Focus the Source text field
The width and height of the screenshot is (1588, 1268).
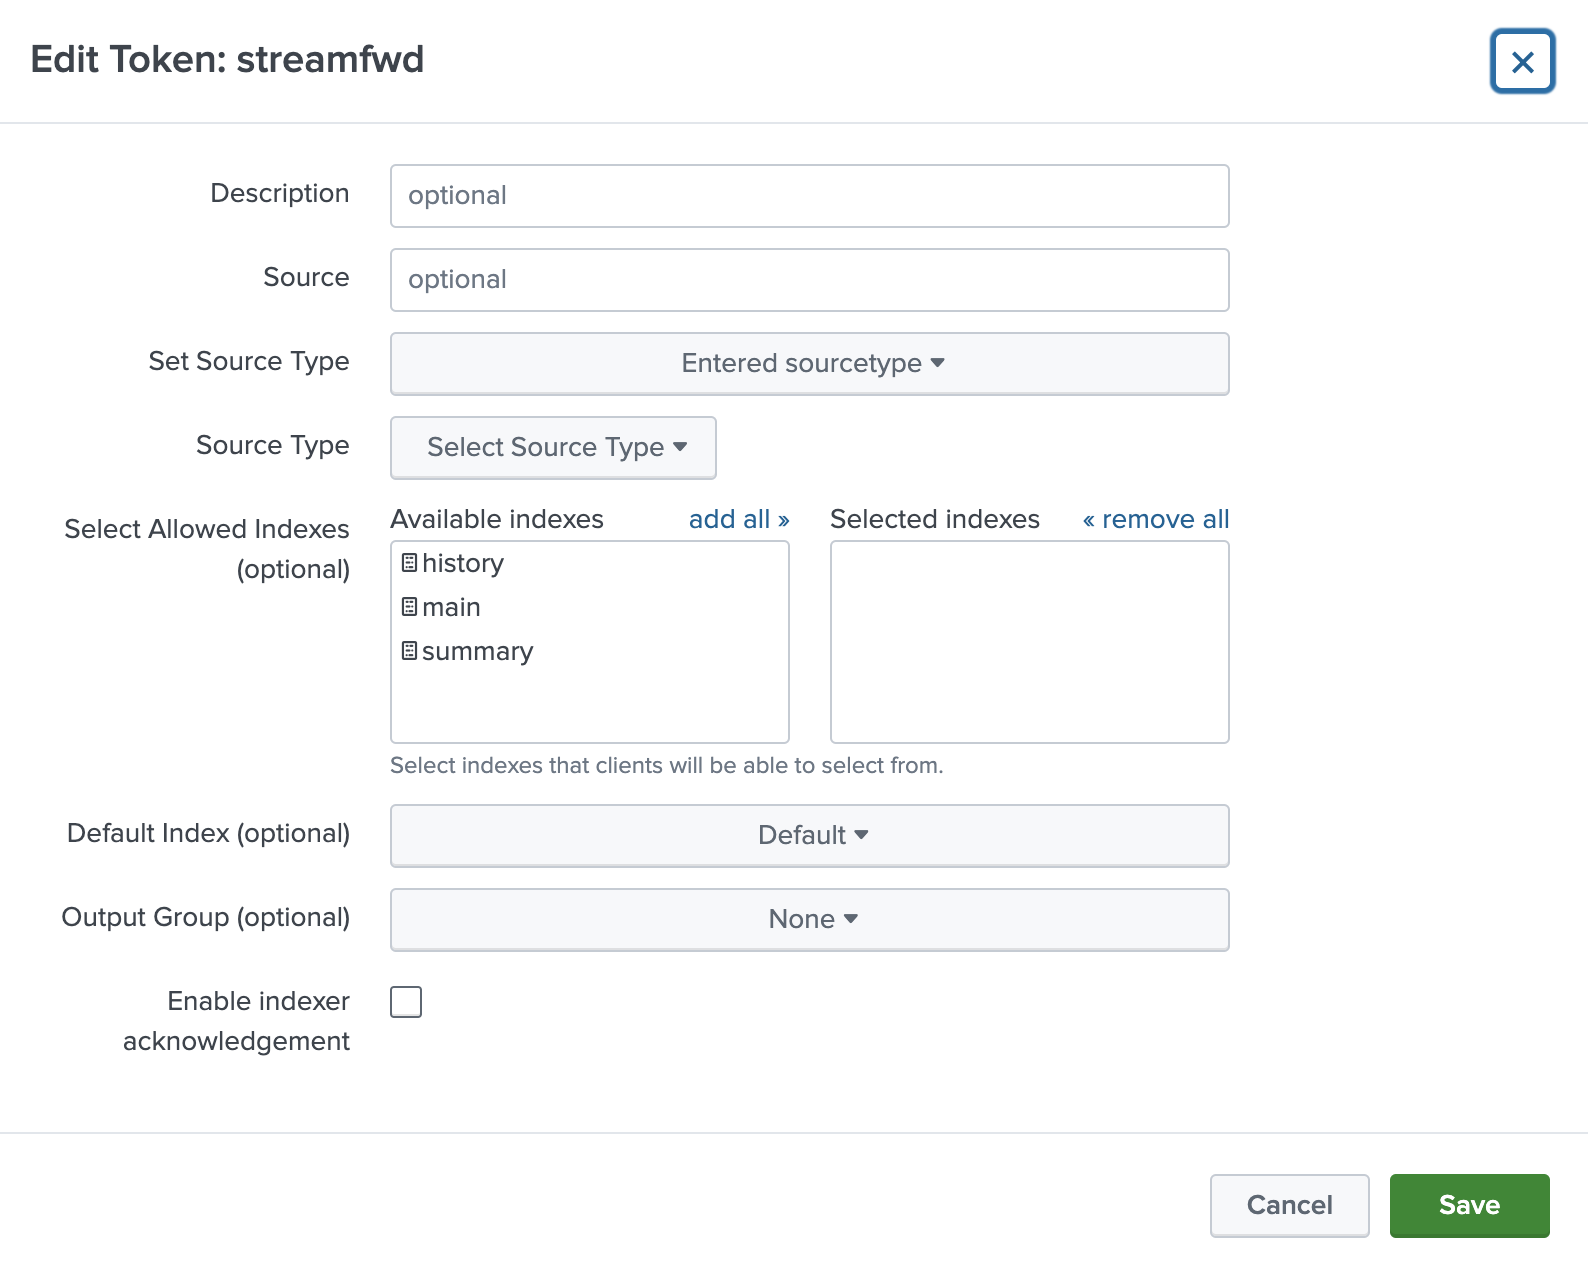(x=809, y=280)
